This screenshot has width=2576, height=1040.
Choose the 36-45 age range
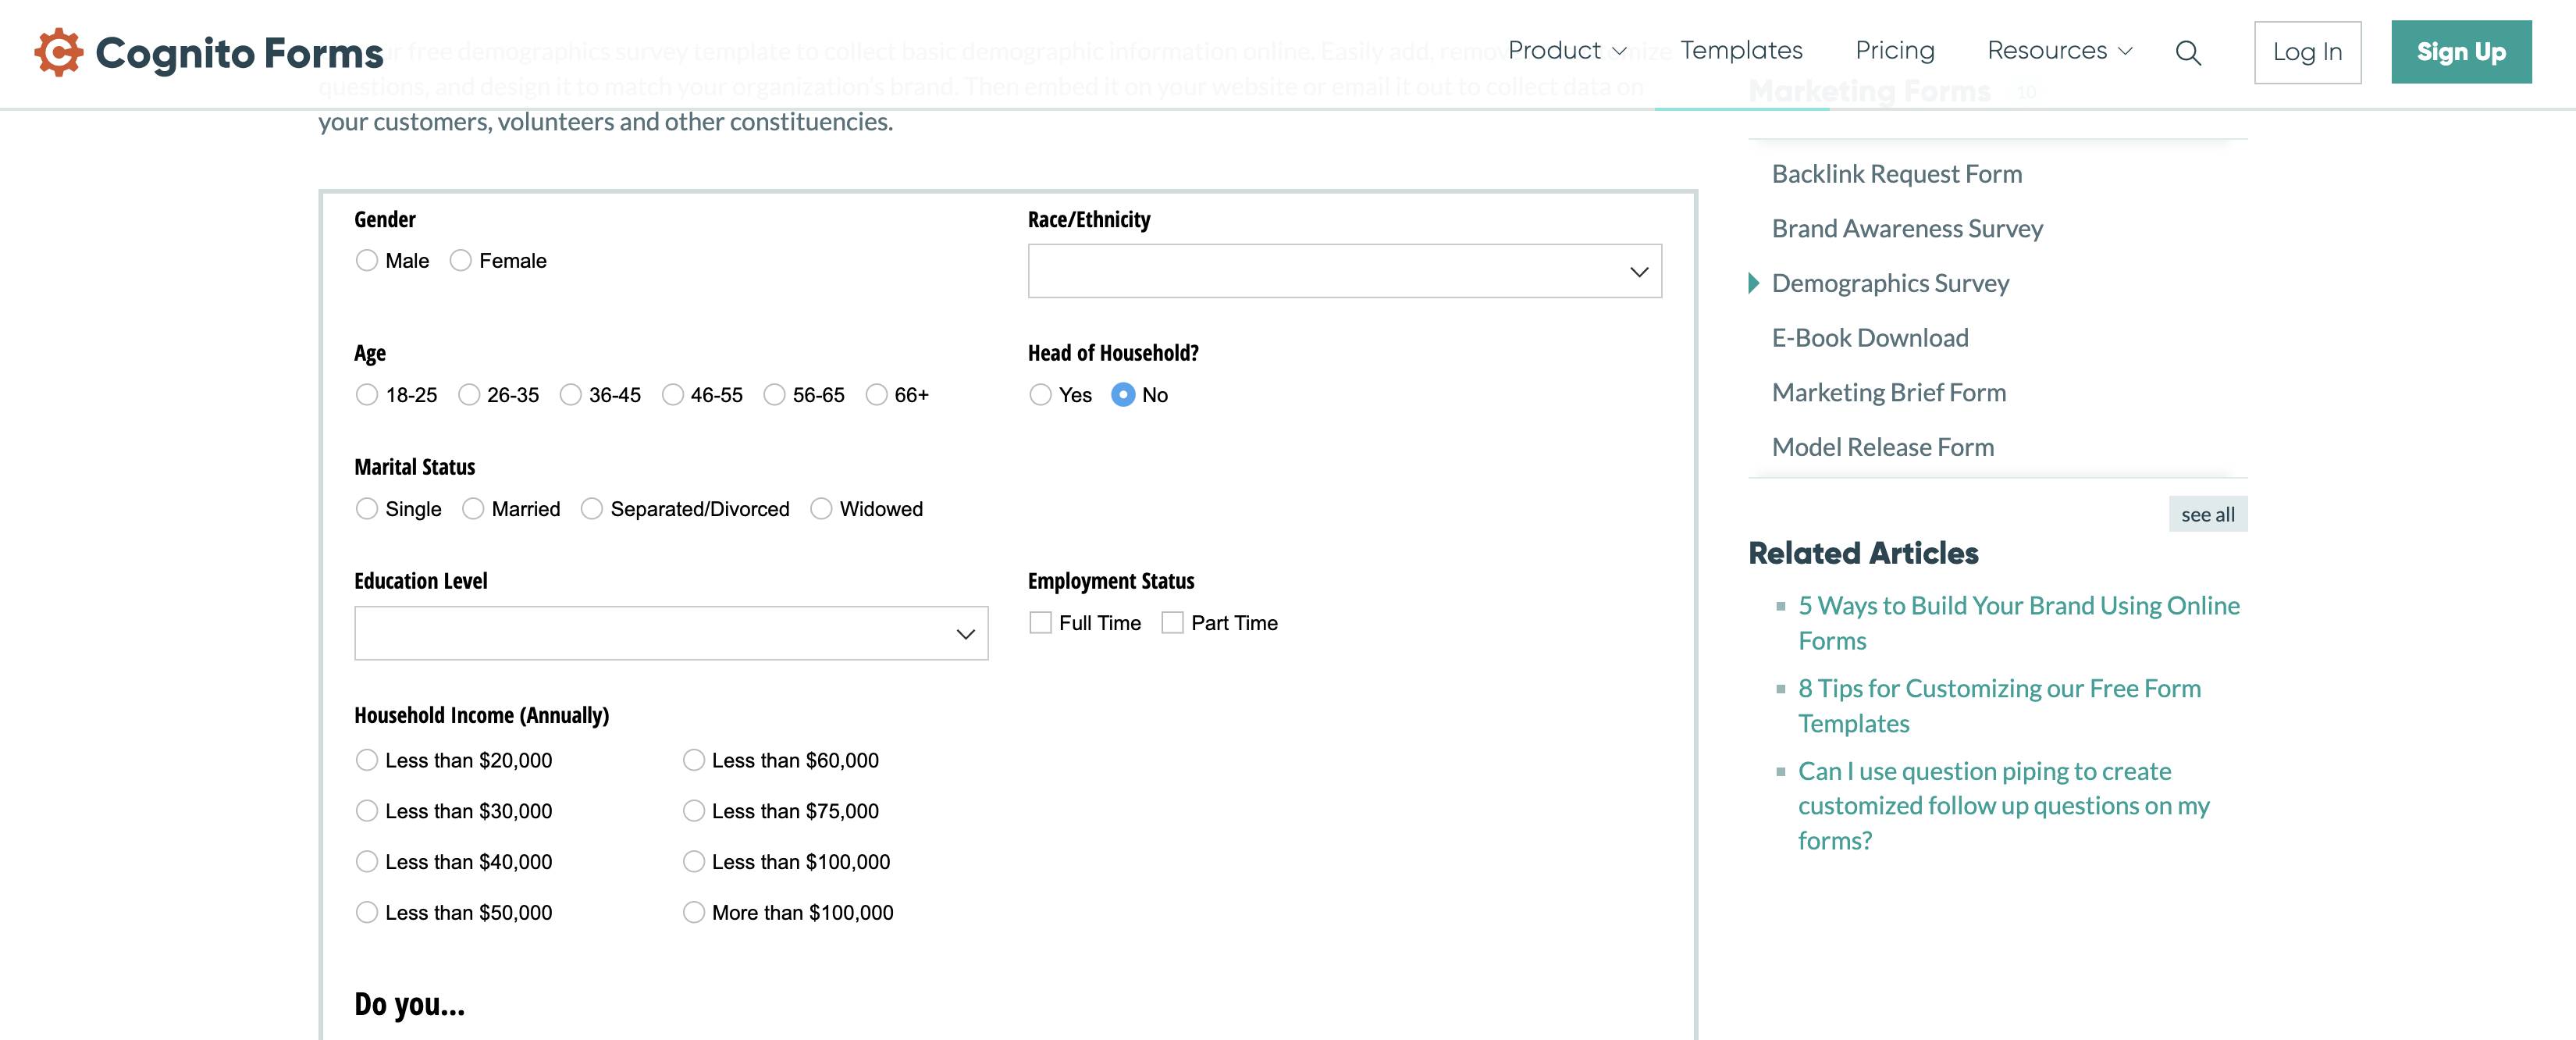pos(571,395)
